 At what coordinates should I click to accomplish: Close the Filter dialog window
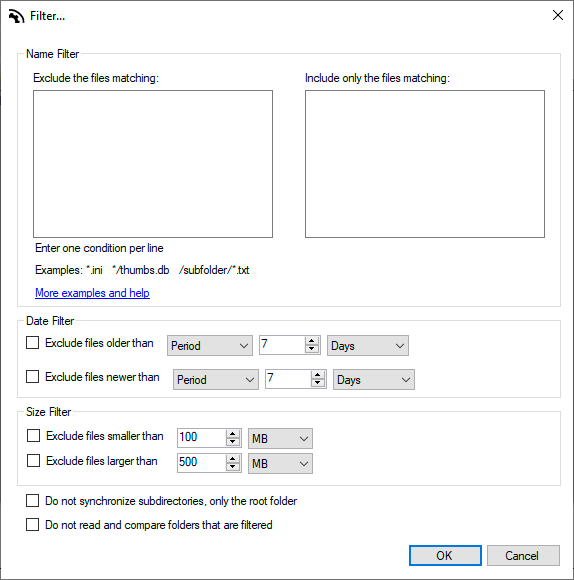click(558, 15)
